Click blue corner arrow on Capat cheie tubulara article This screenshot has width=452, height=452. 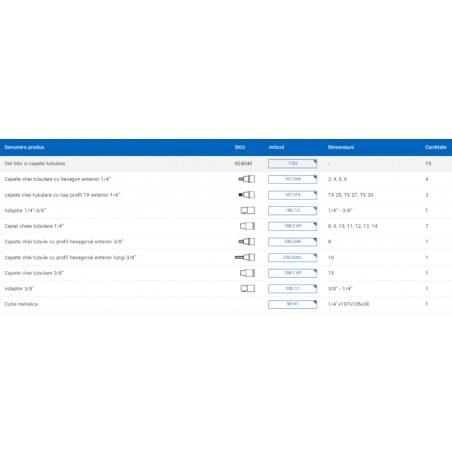(x=315, y=224)
